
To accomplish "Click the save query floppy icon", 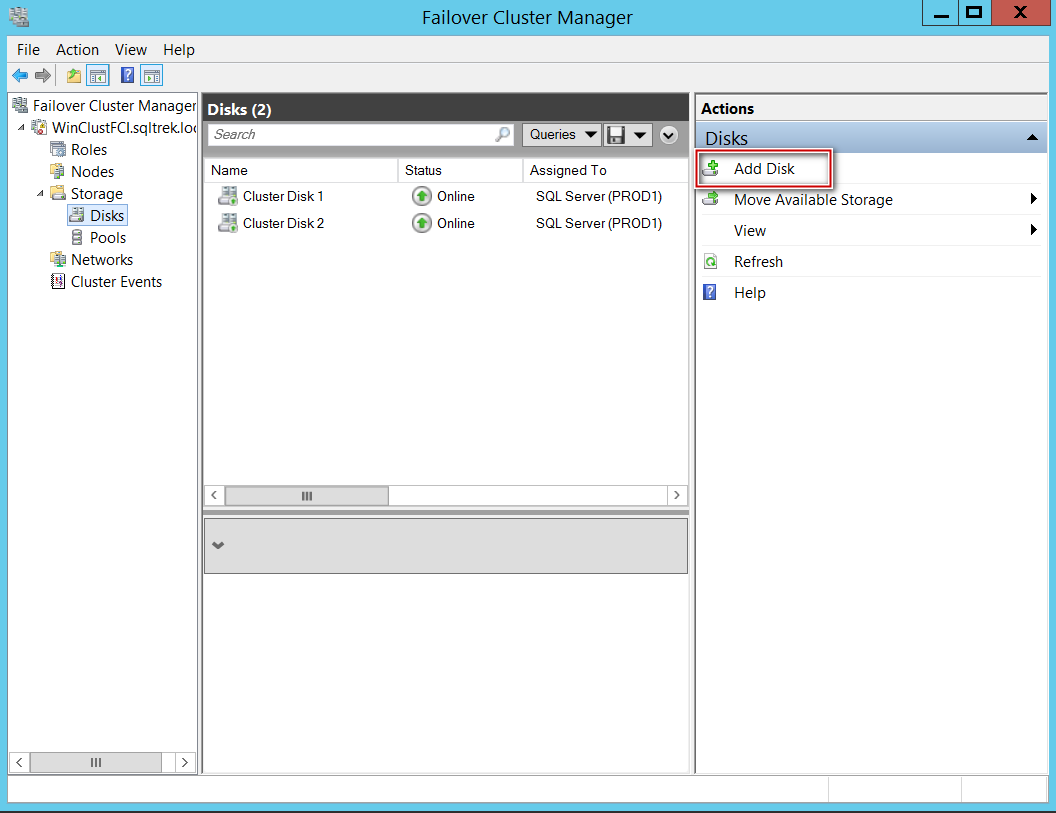I will point(616,135).
